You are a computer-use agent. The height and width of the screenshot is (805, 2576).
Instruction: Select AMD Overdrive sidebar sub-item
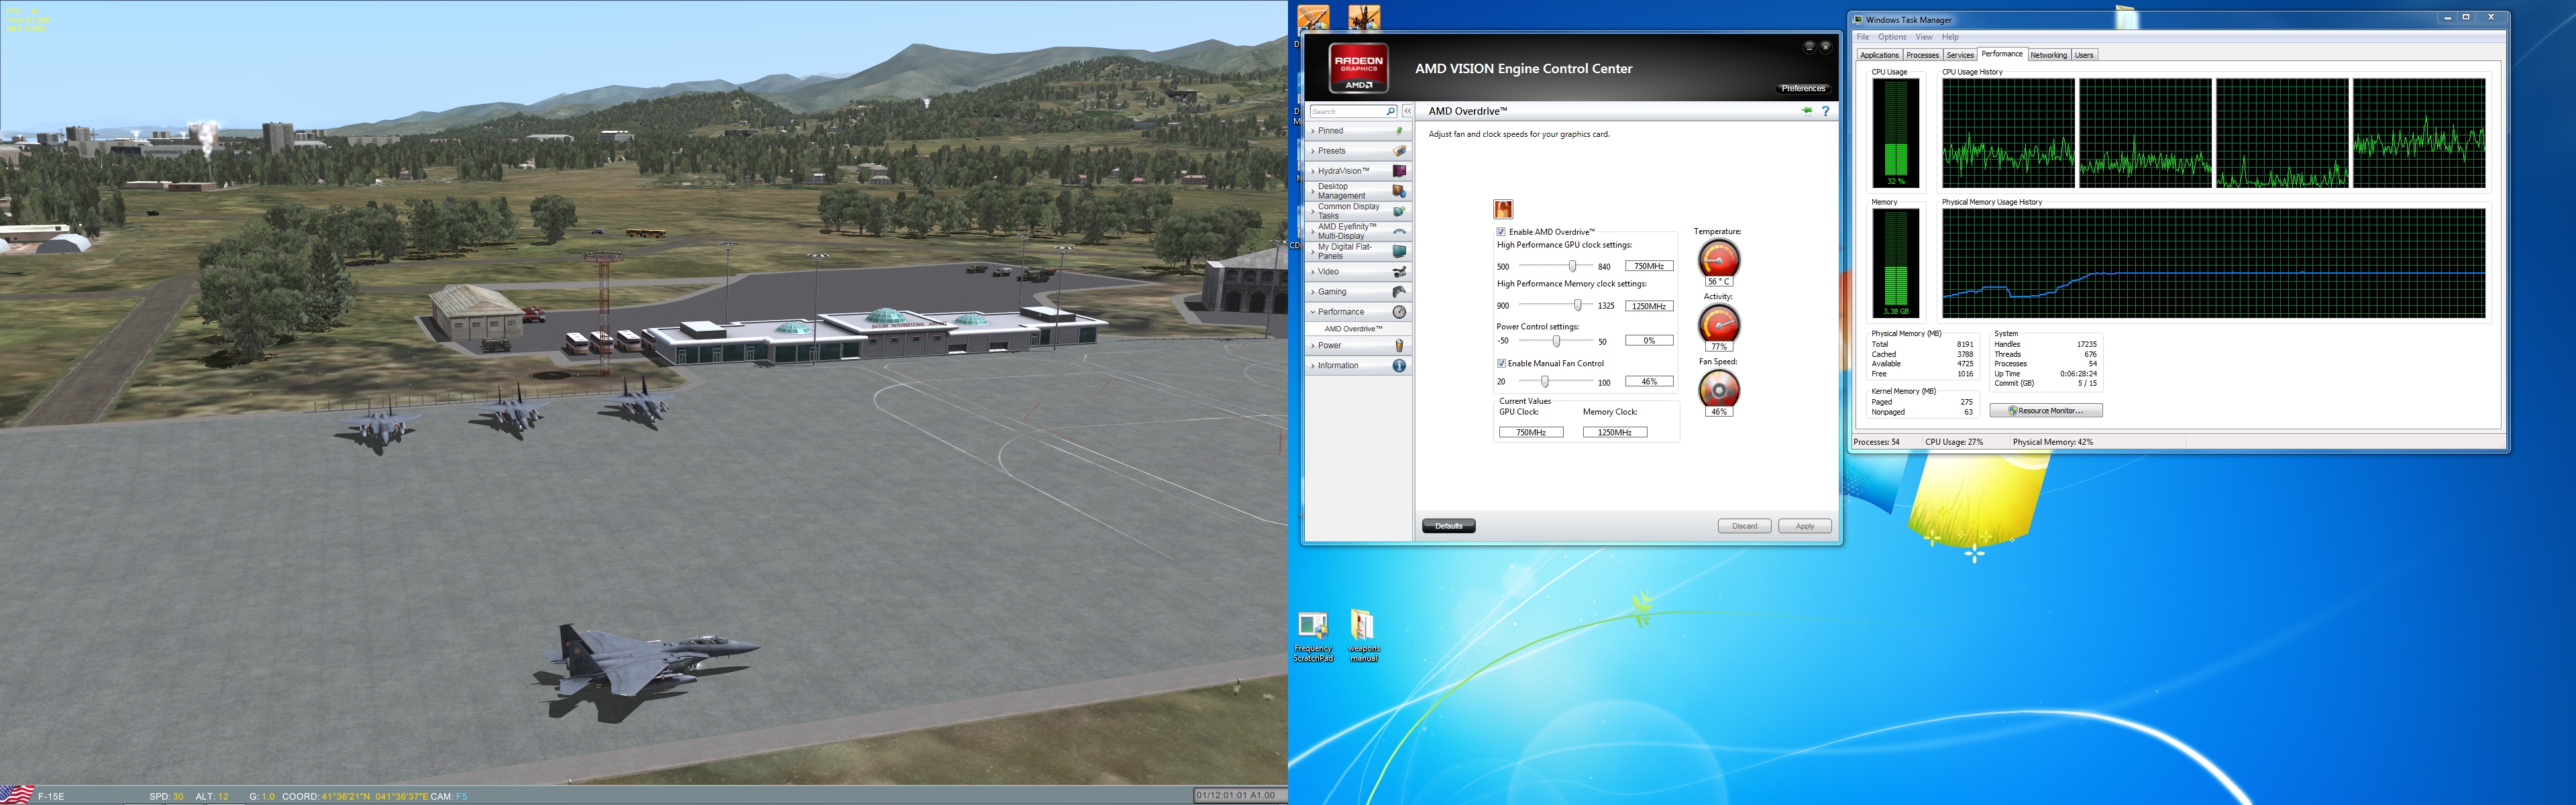[x=1353, y=329]
